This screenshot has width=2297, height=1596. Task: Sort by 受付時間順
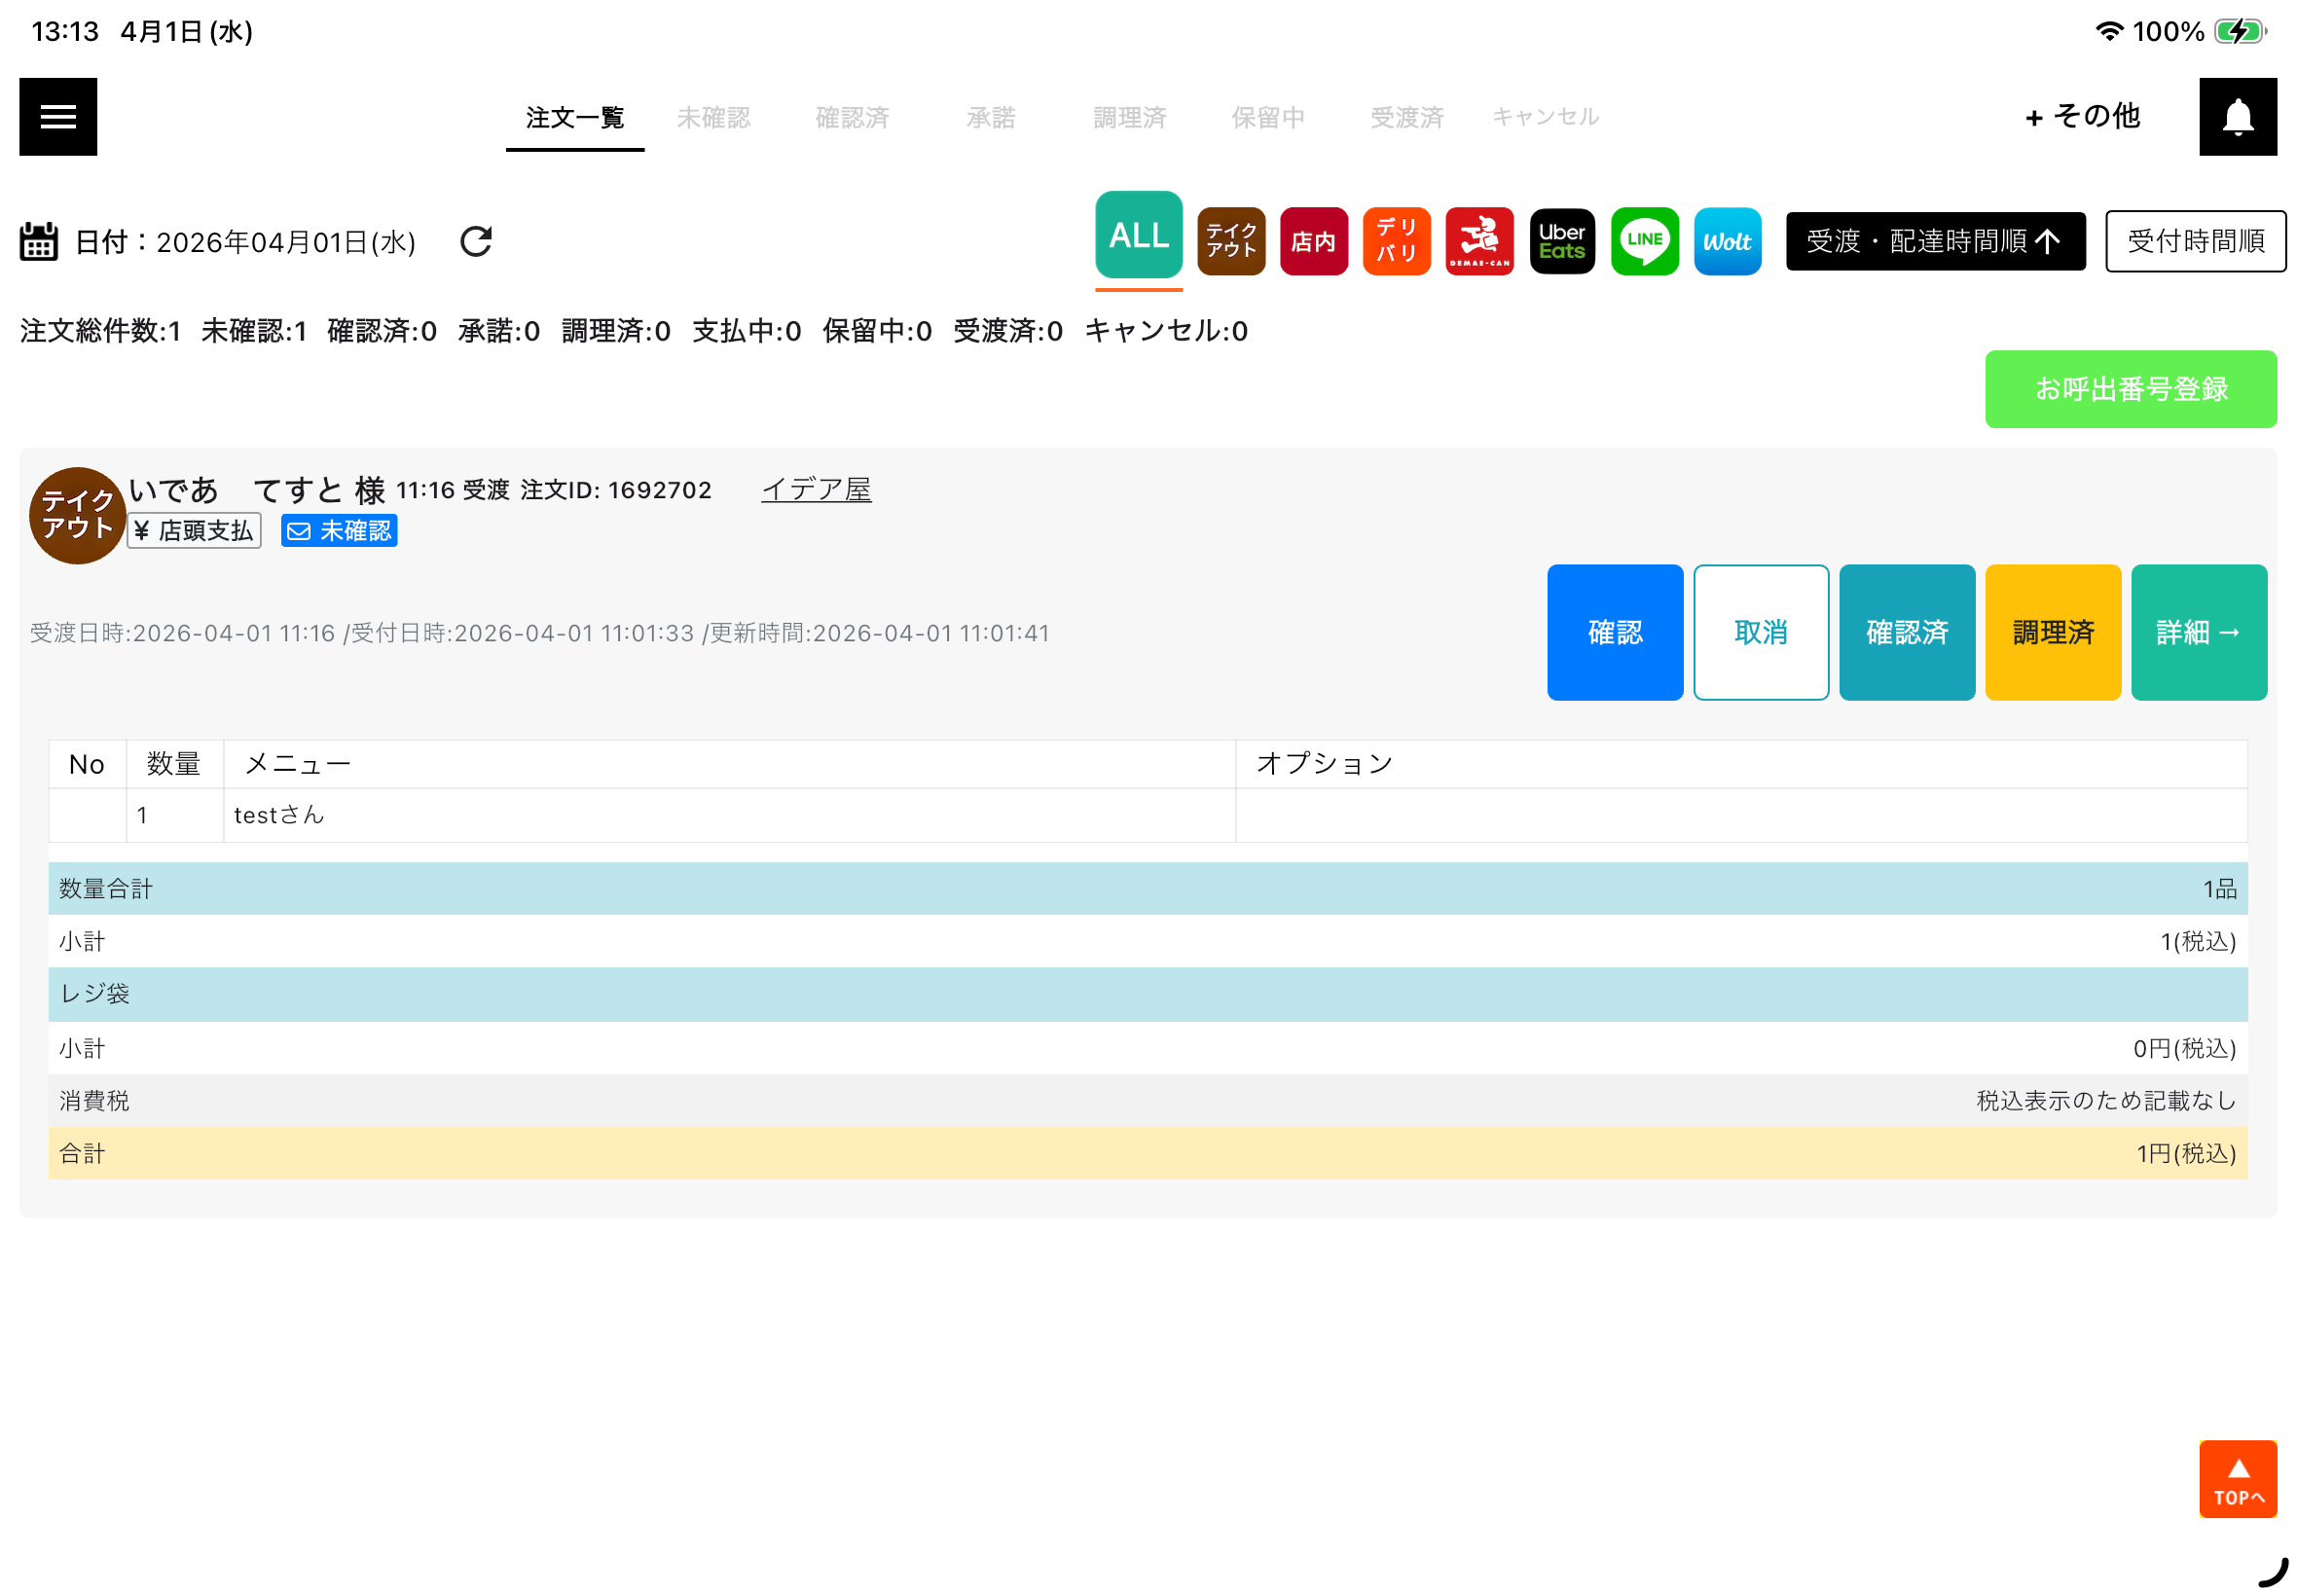pyautogui.click(x=2195, y=241)
